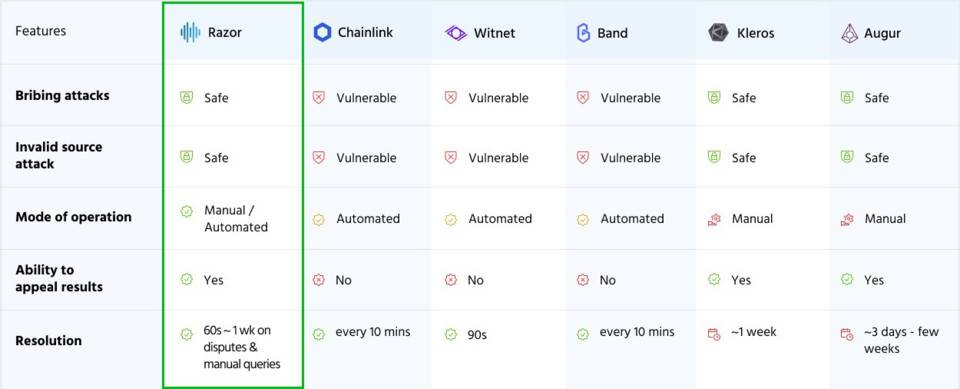This screenshot has height=389, width=960.
Task: Click Kleros' red calendar icon beside ~1 week
Action: (x=714, y=334)
